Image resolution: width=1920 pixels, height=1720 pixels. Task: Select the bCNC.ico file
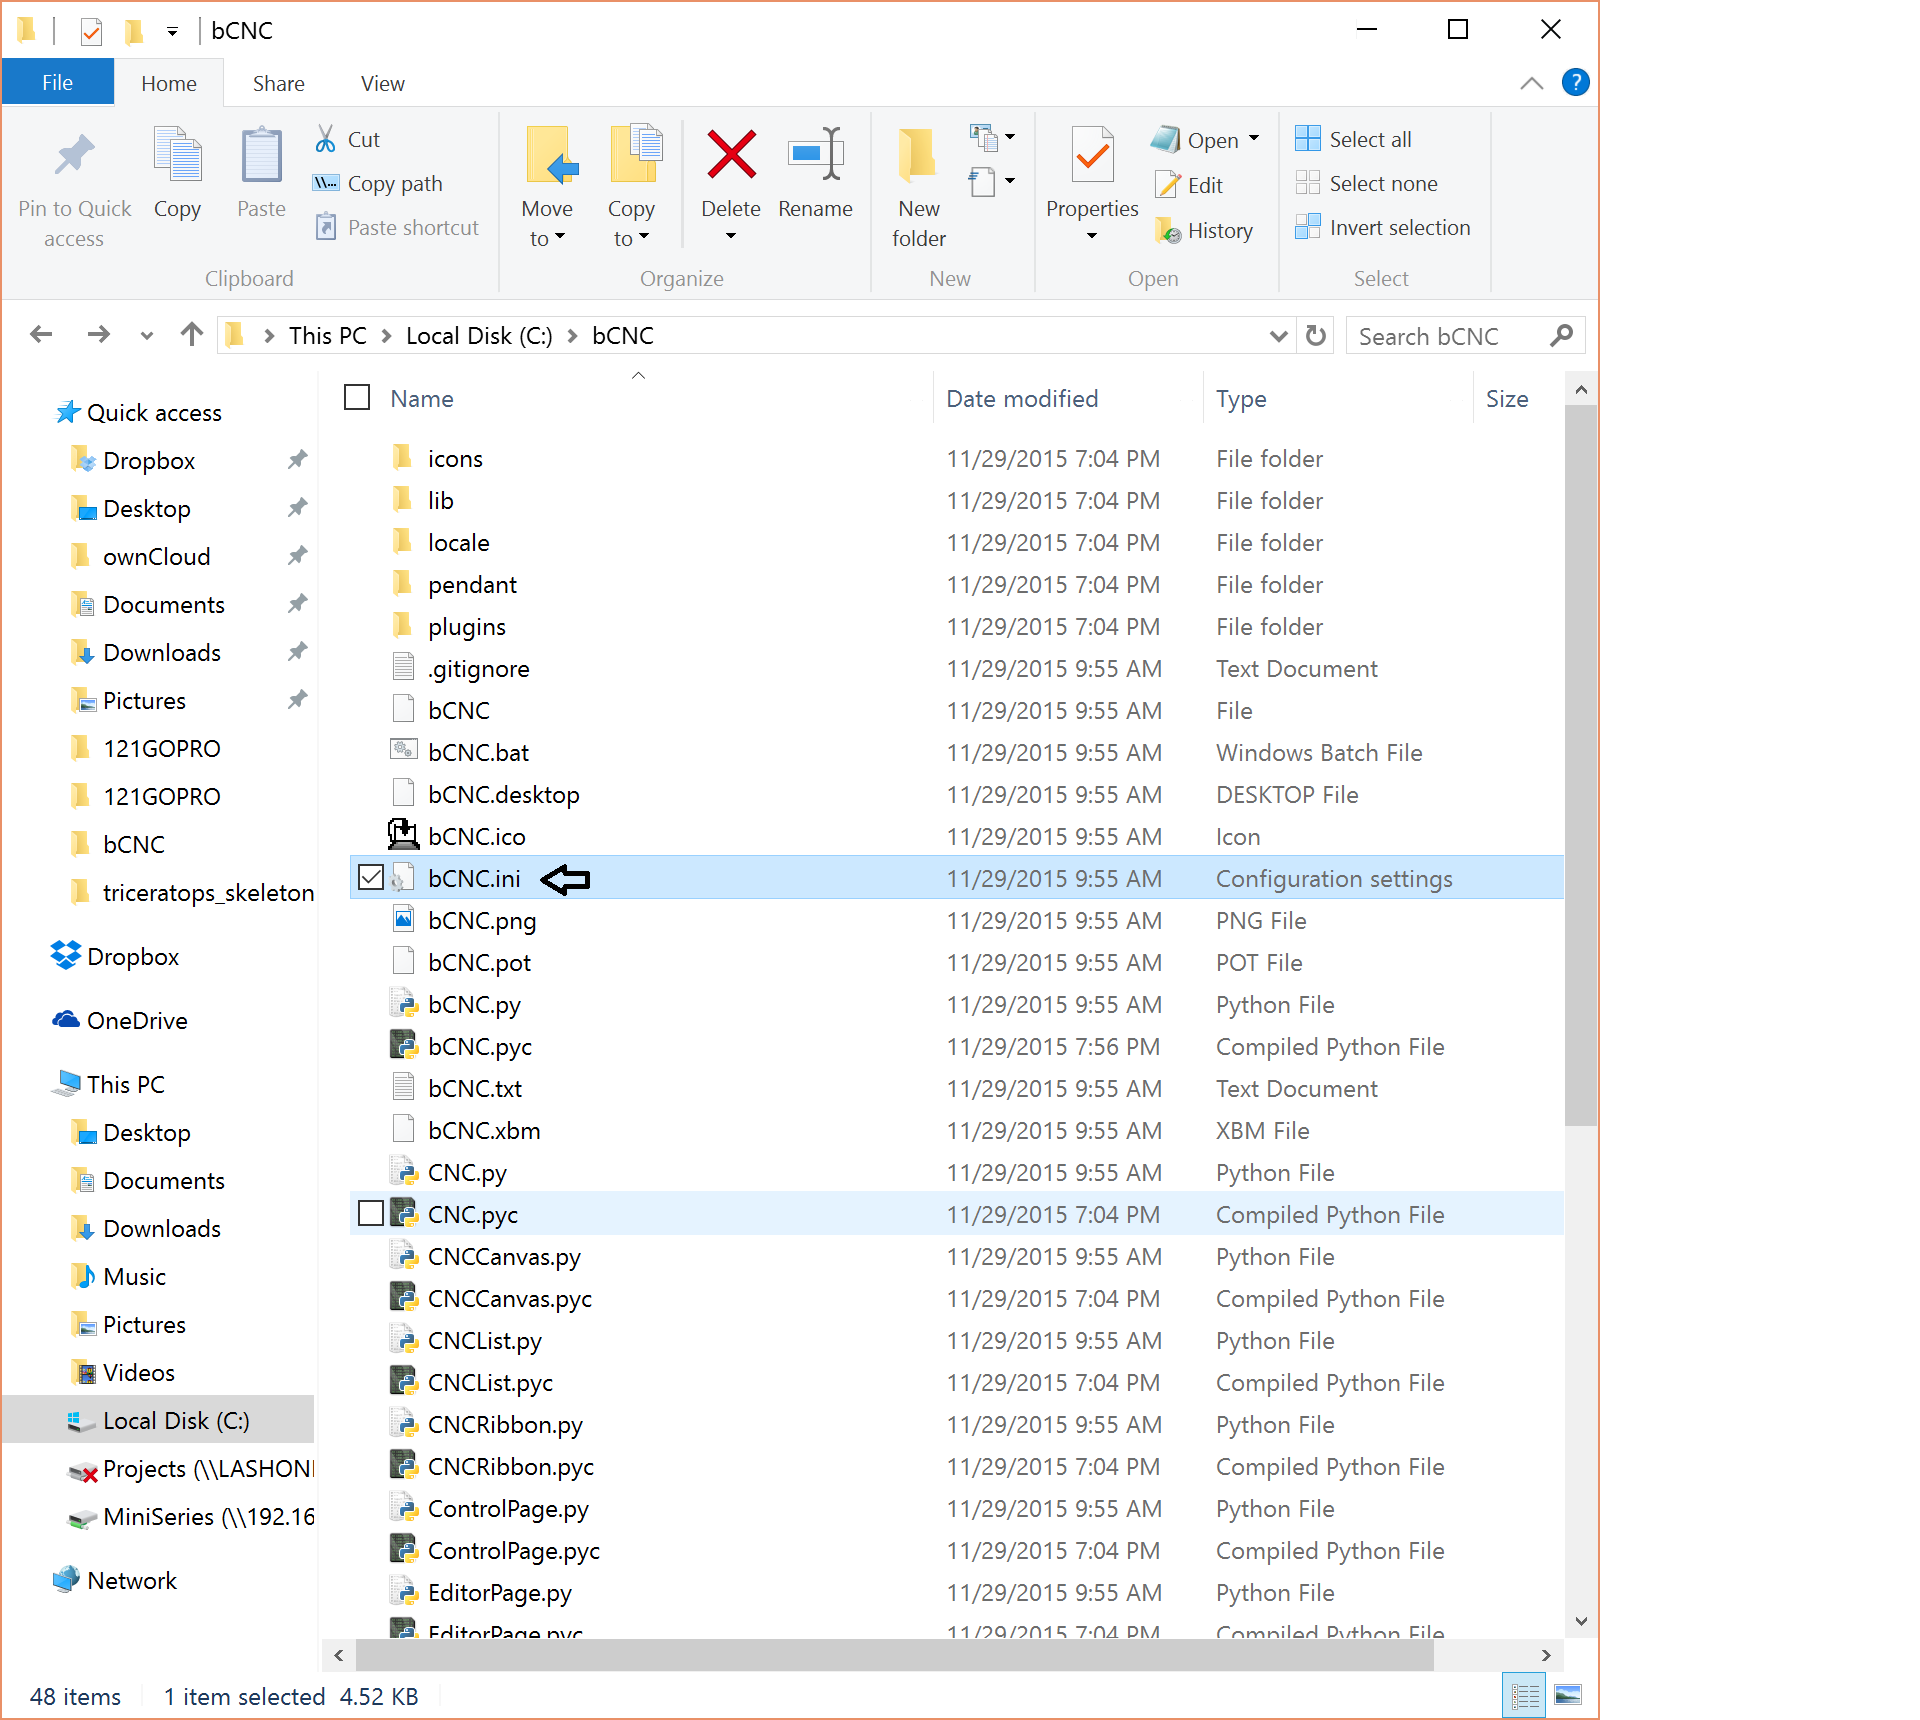point(476,836)
